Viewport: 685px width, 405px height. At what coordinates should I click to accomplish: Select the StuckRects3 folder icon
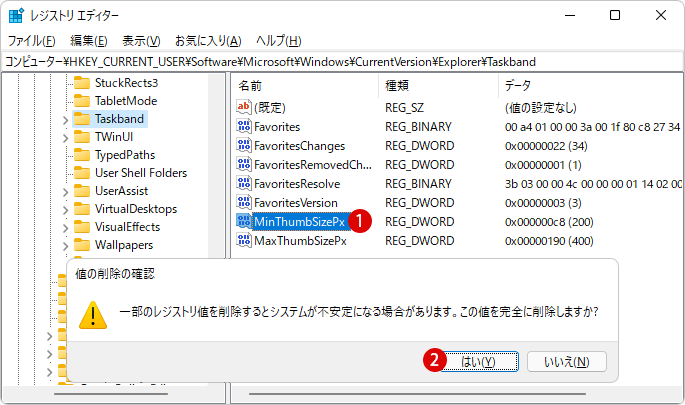pyautogui.click(x=82, y=83)
